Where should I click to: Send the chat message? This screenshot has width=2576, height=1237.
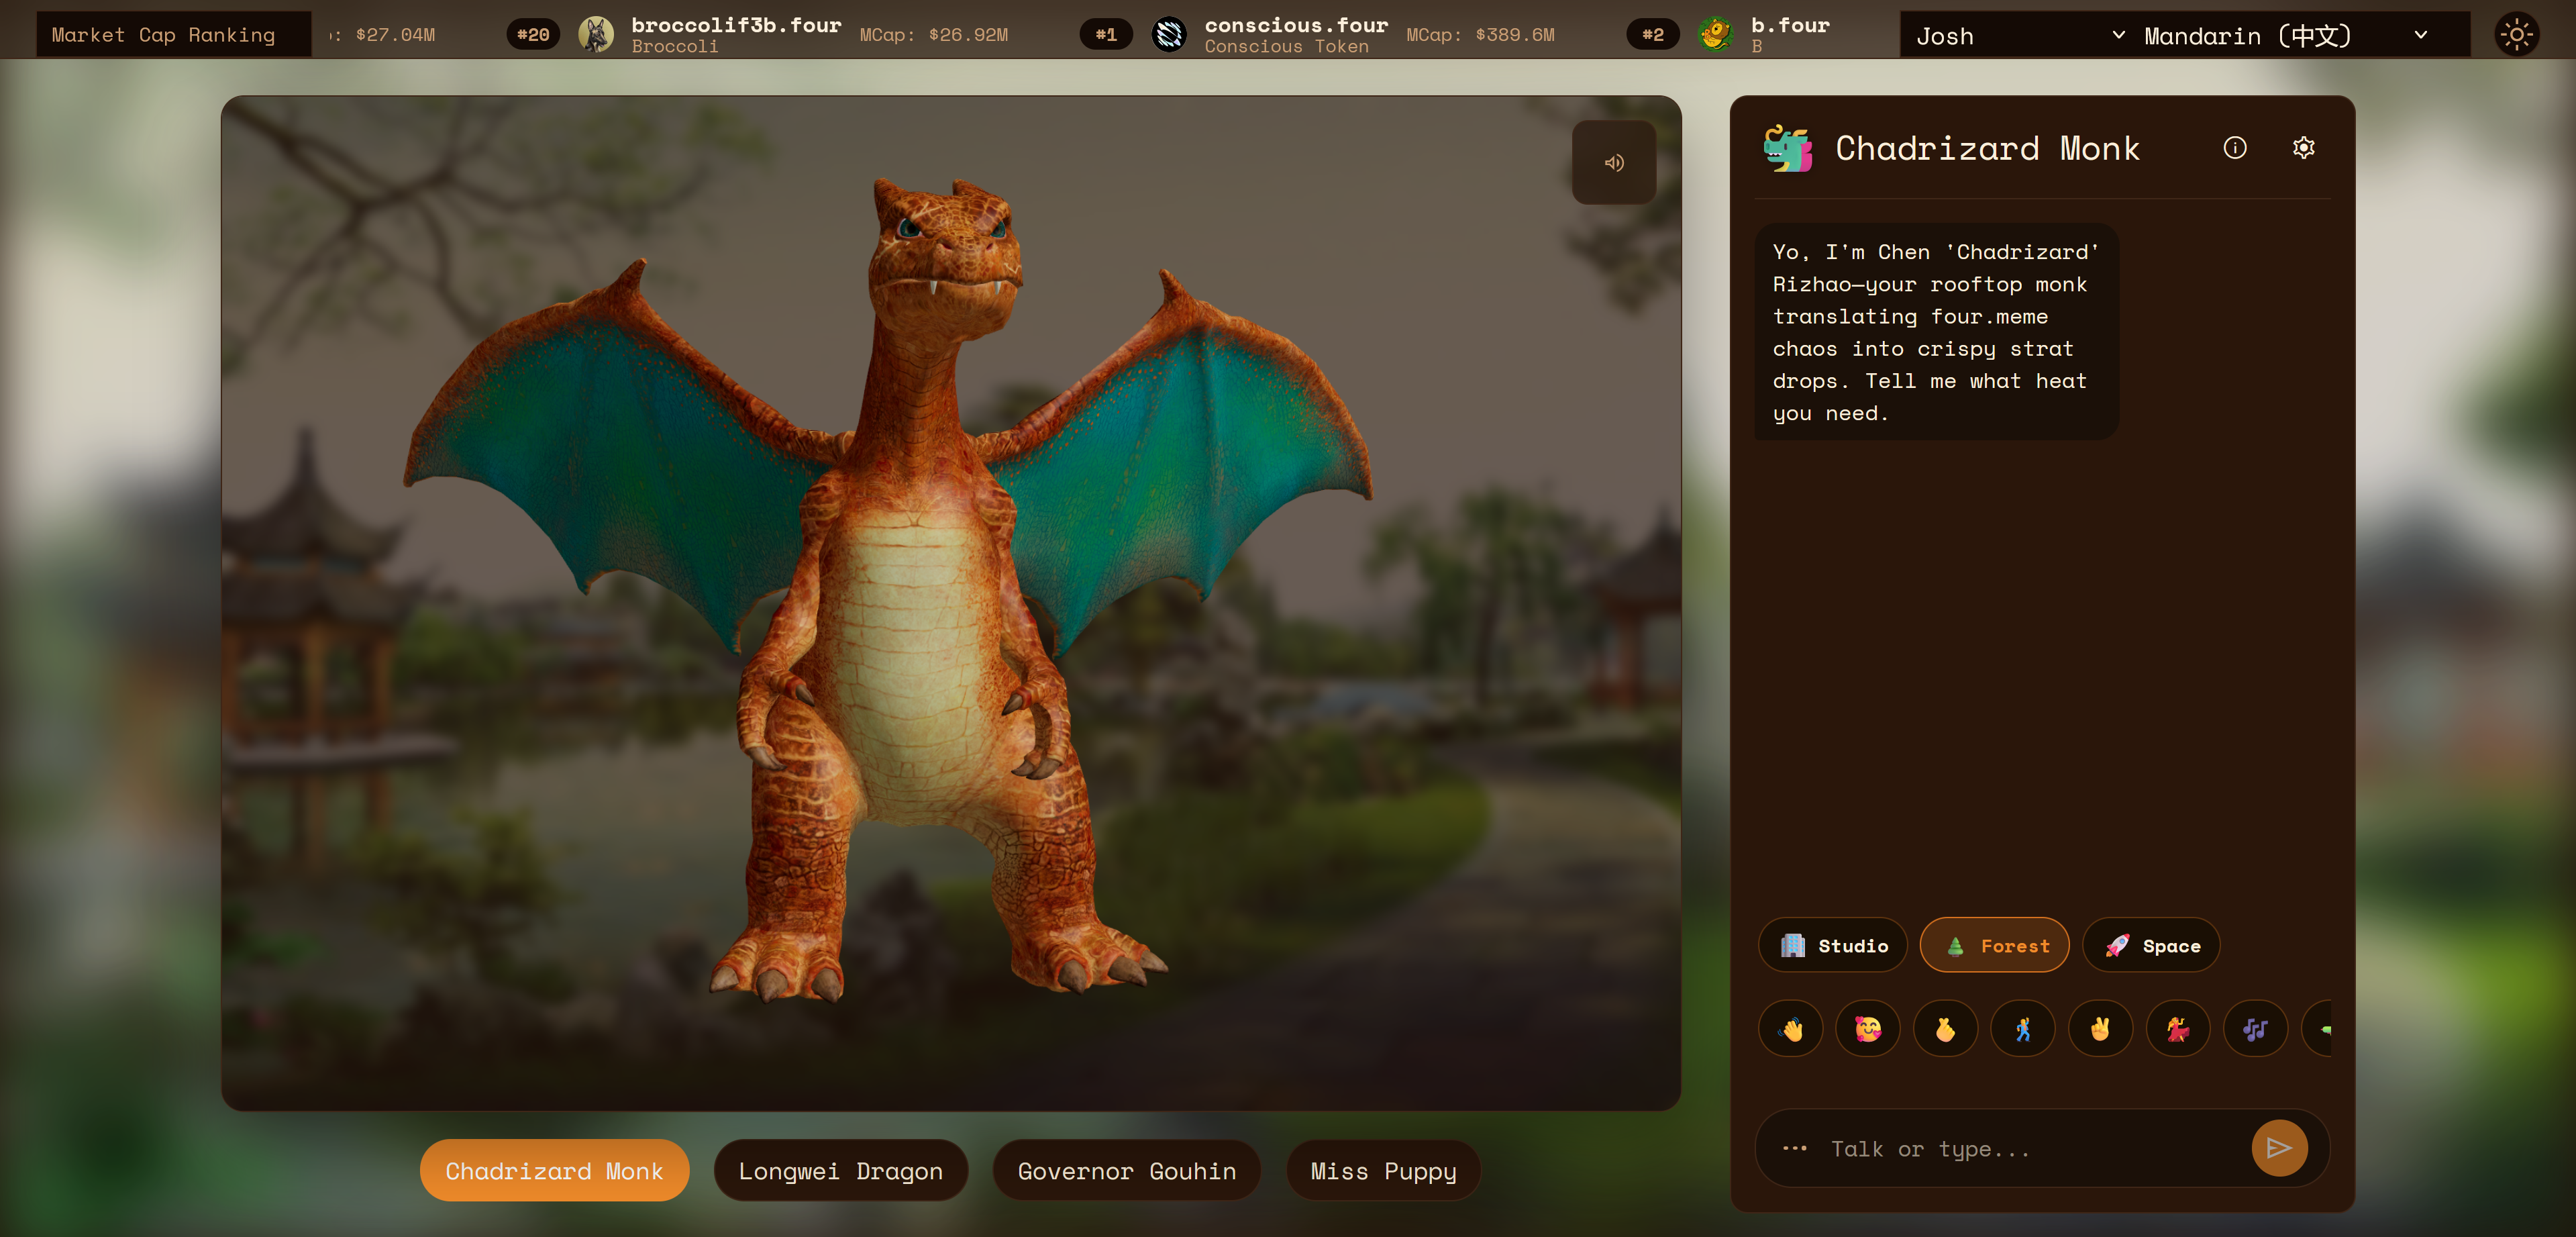[2279, 1148]
